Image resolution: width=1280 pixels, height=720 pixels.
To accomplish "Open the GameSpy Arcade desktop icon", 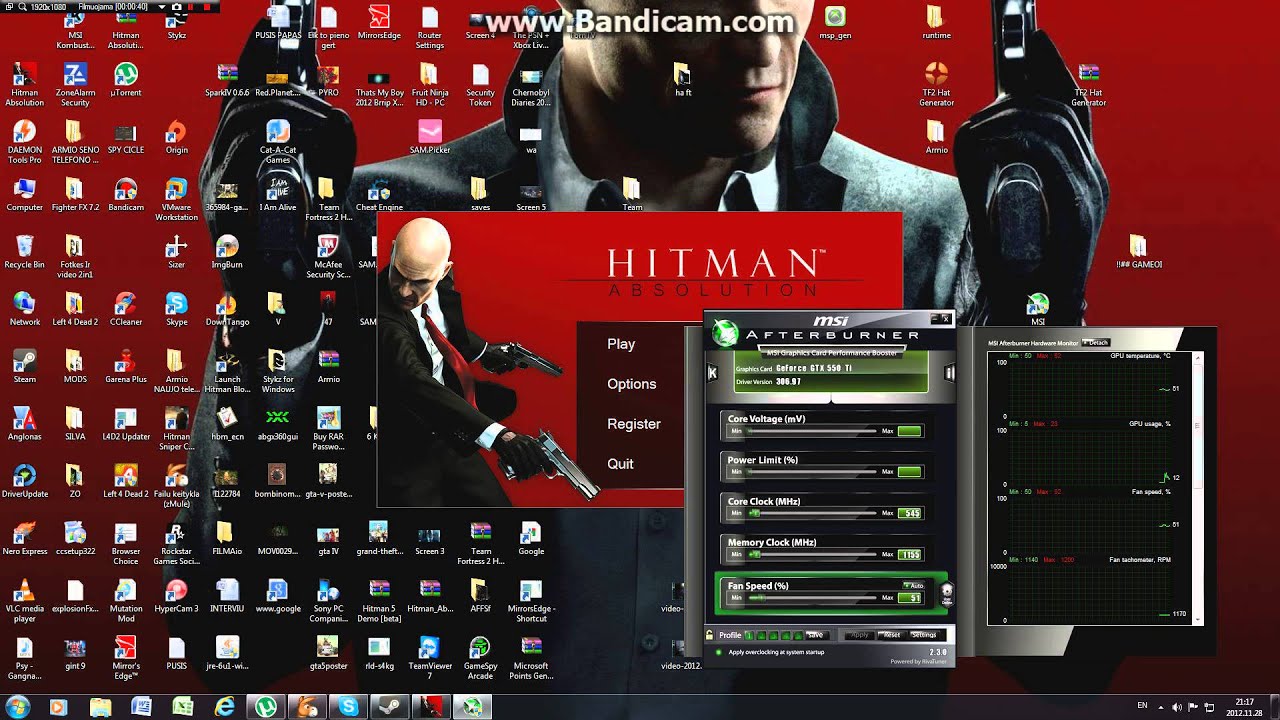I will click(480, 658).
